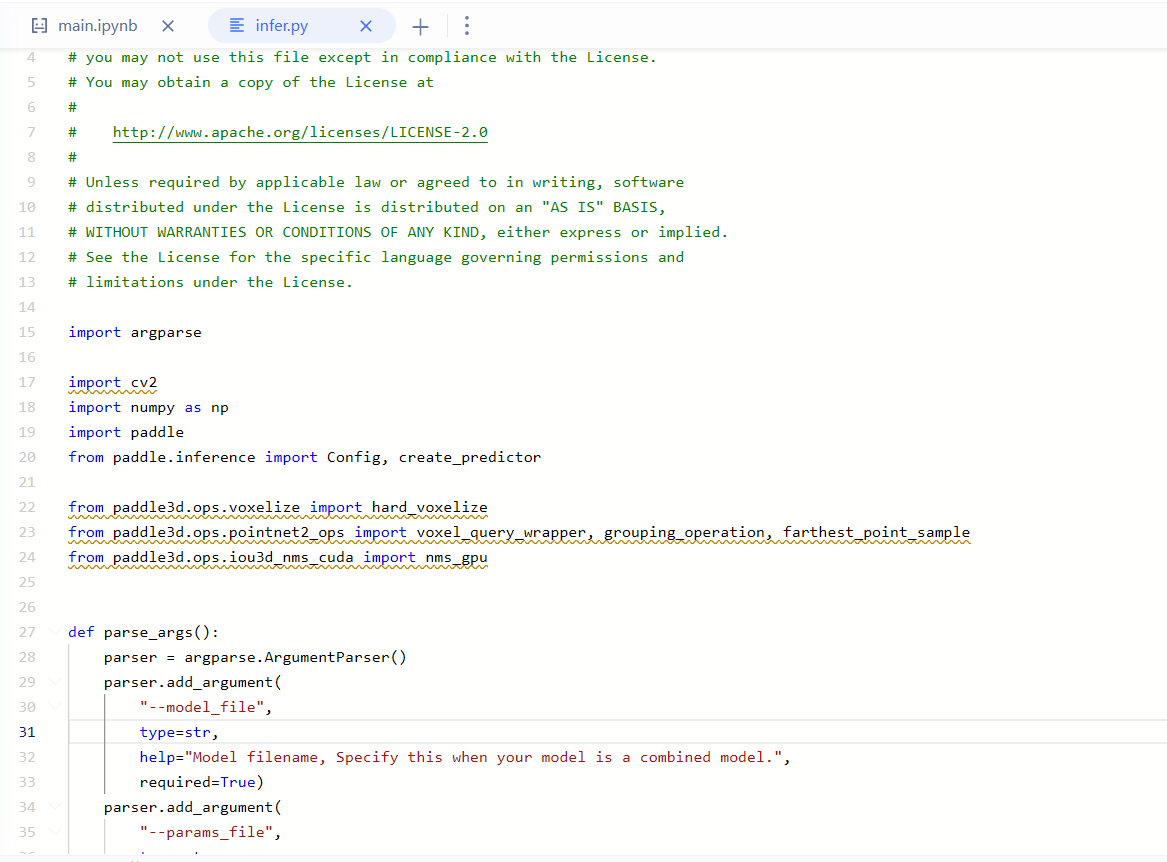Collapse the parse_args function at line 27
The width and height of the screenshot is (1167, 862).
[54, 631]
